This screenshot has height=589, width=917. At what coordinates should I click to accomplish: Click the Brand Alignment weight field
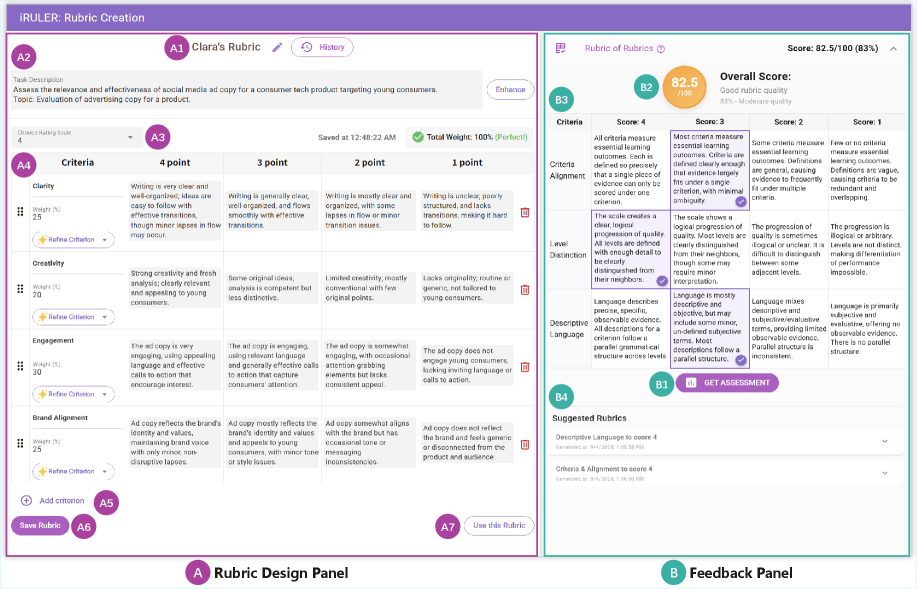[76, 446]
